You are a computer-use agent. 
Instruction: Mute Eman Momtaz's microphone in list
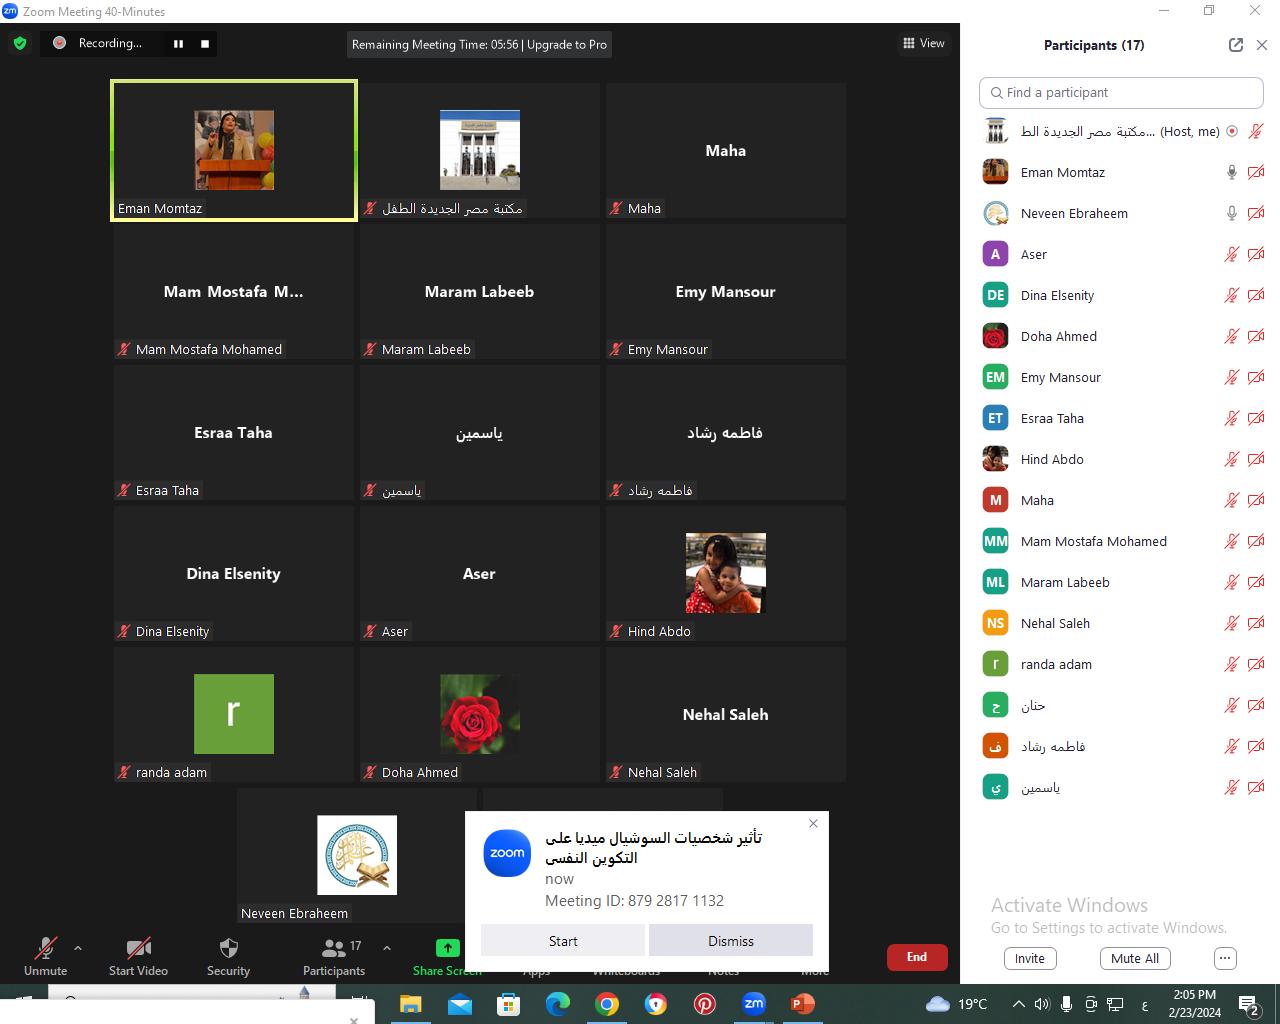pyautogui.click(x=1232, y=172)
